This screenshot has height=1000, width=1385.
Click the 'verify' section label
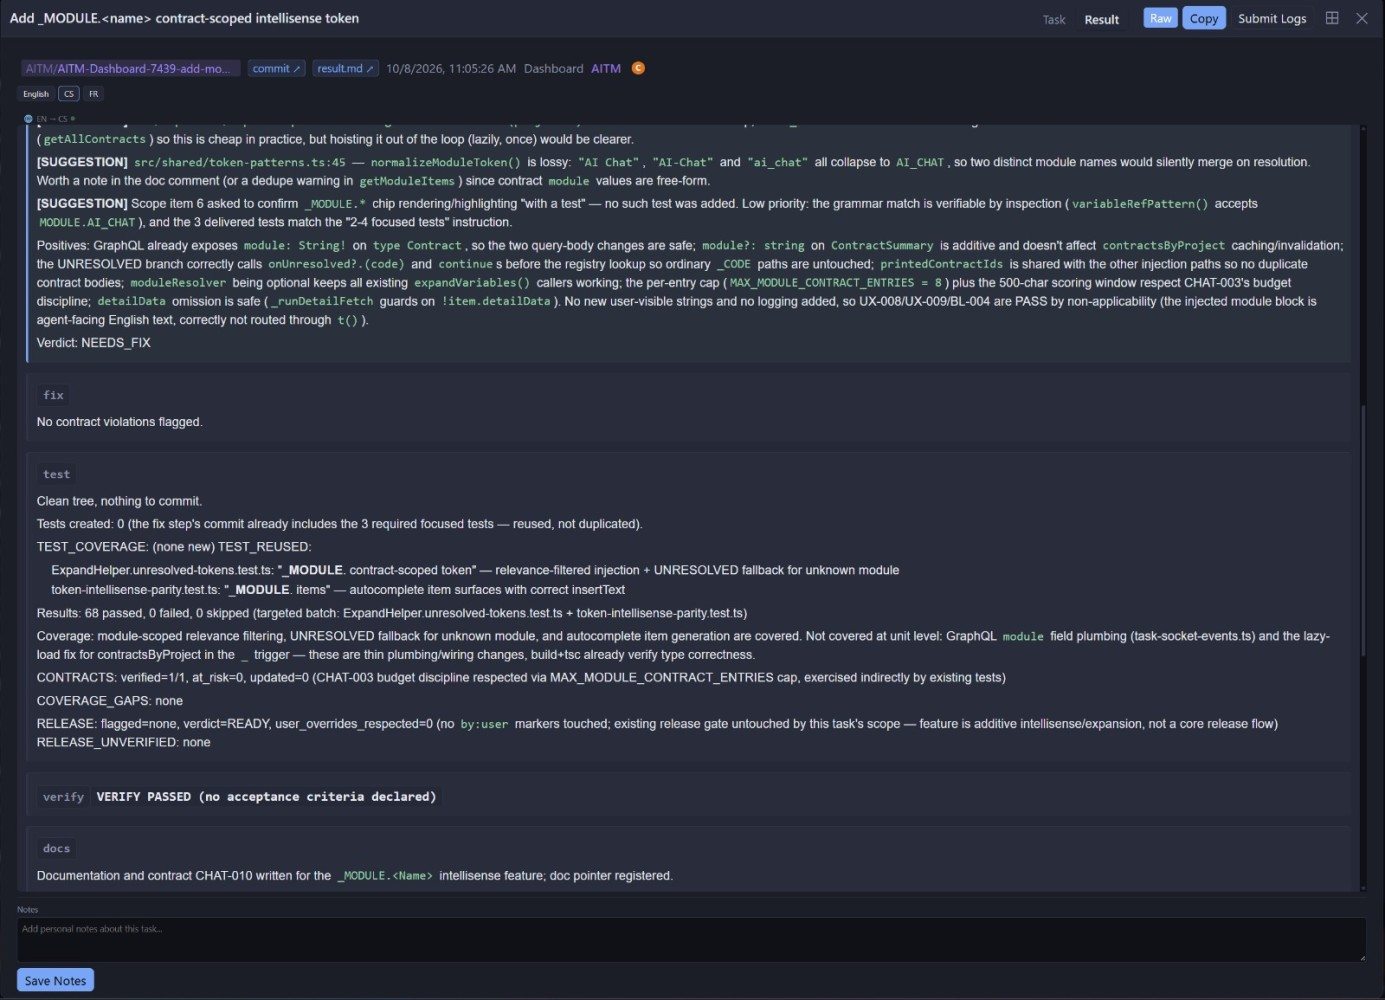63,797
